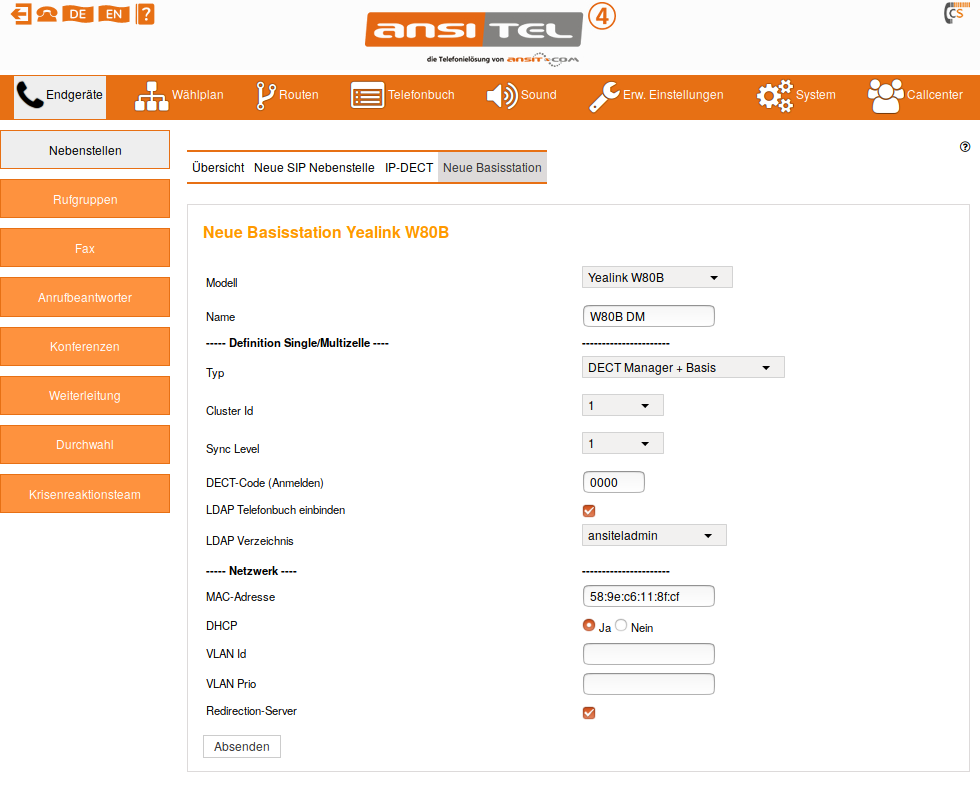This screenshot has height=786, width=980.
Task: Open the Callcenter section
Action: 915,95
